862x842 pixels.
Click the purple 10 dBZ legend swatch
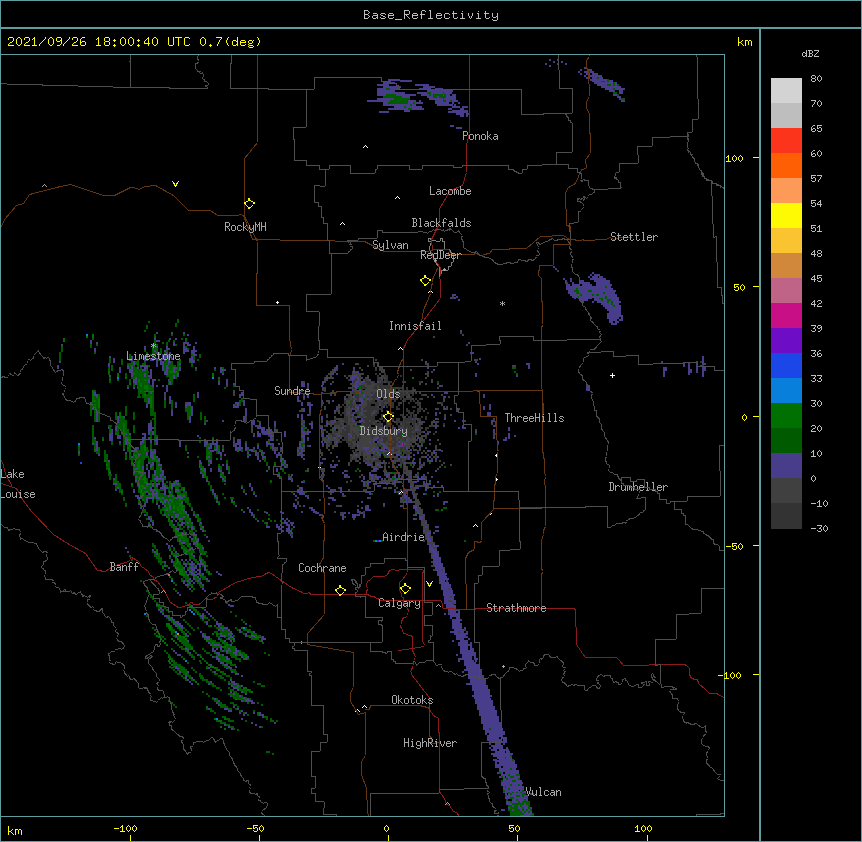click(786, 466)
